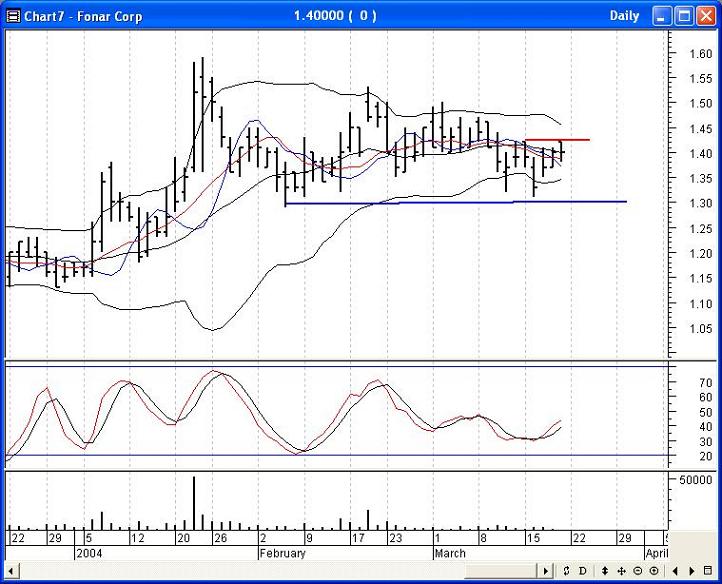Click the '15' March date label

tap(533, 538)
